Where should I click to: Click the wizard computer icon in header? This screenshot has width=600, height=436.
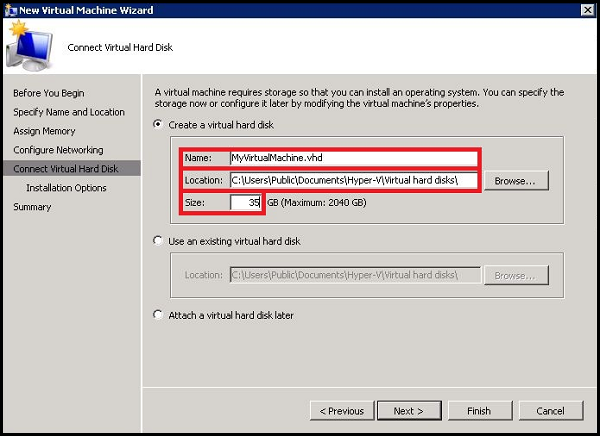(29, 46)
